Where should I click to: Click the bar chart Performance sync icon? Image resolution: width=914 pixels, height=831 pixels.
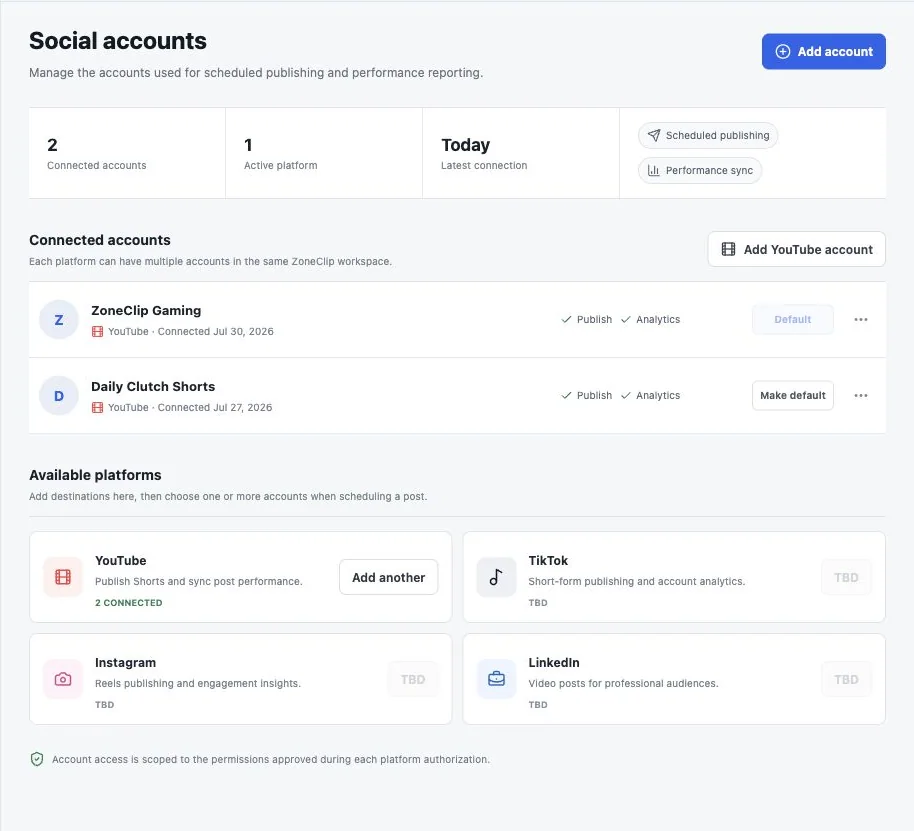click(x=654, y=170)
